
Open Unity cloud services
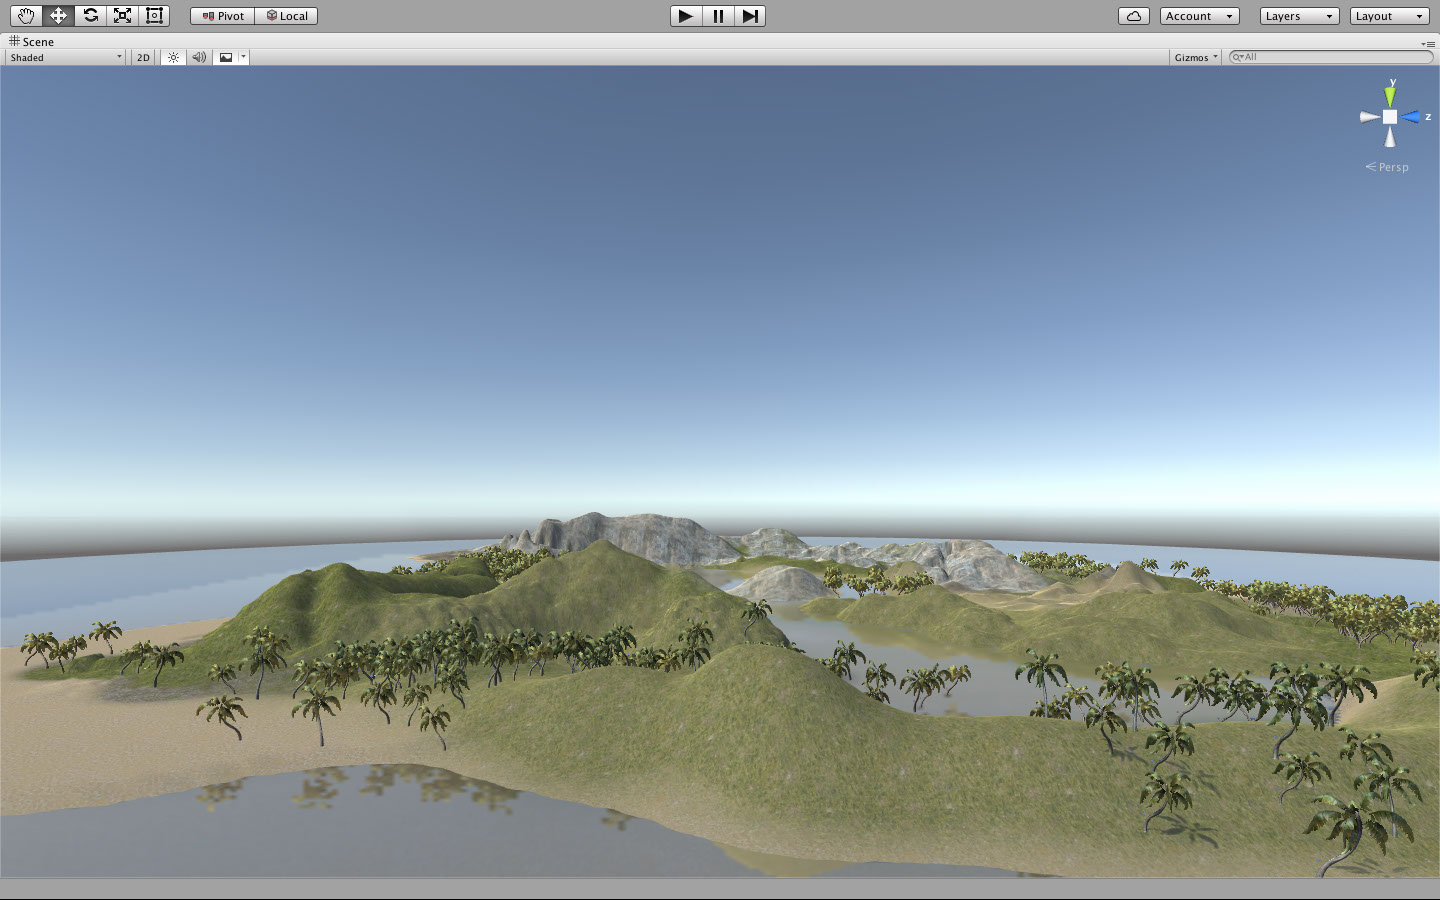1133,16
